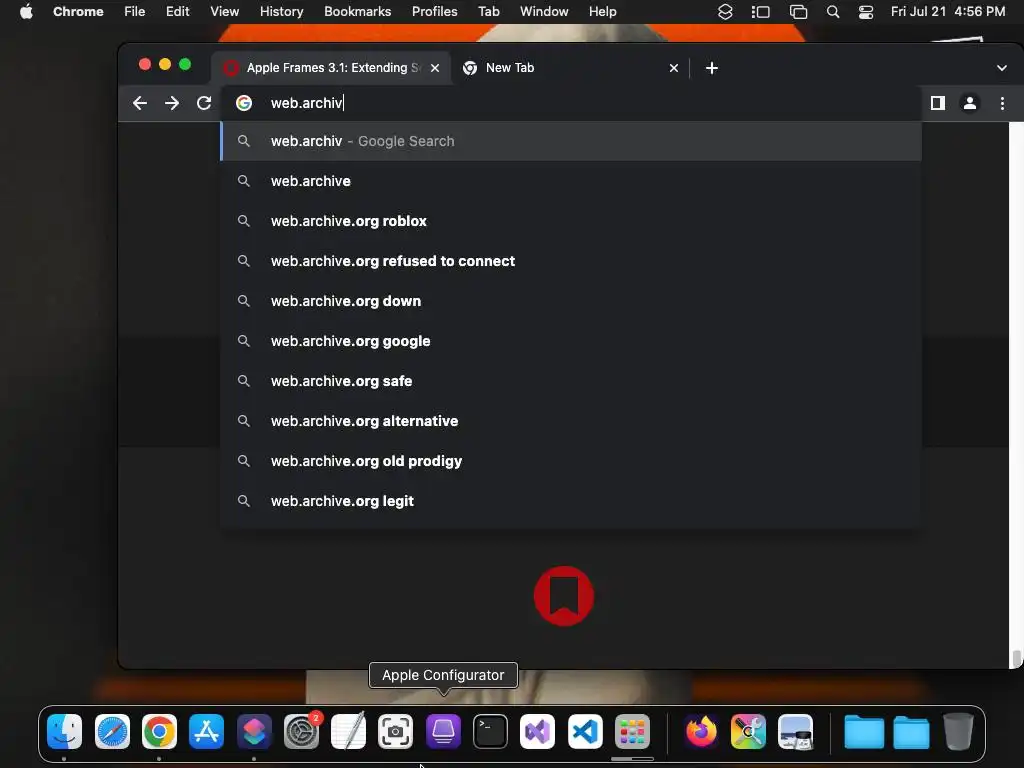Viewport: 1024px width, 768px height.
Task: Close the Apple Frames 3.1 tab
Action: [x=435, y=68]
